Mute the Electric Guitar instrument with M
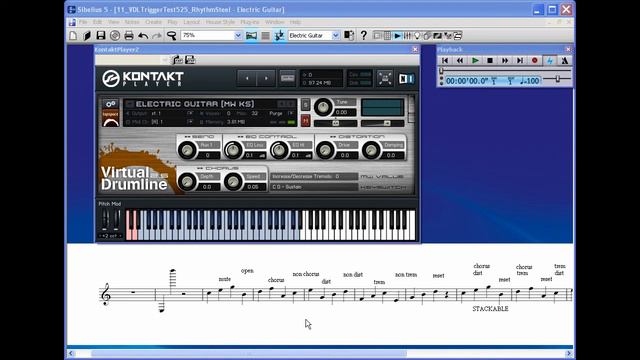This screenshot has width=640, height=360. coord(305,120)
